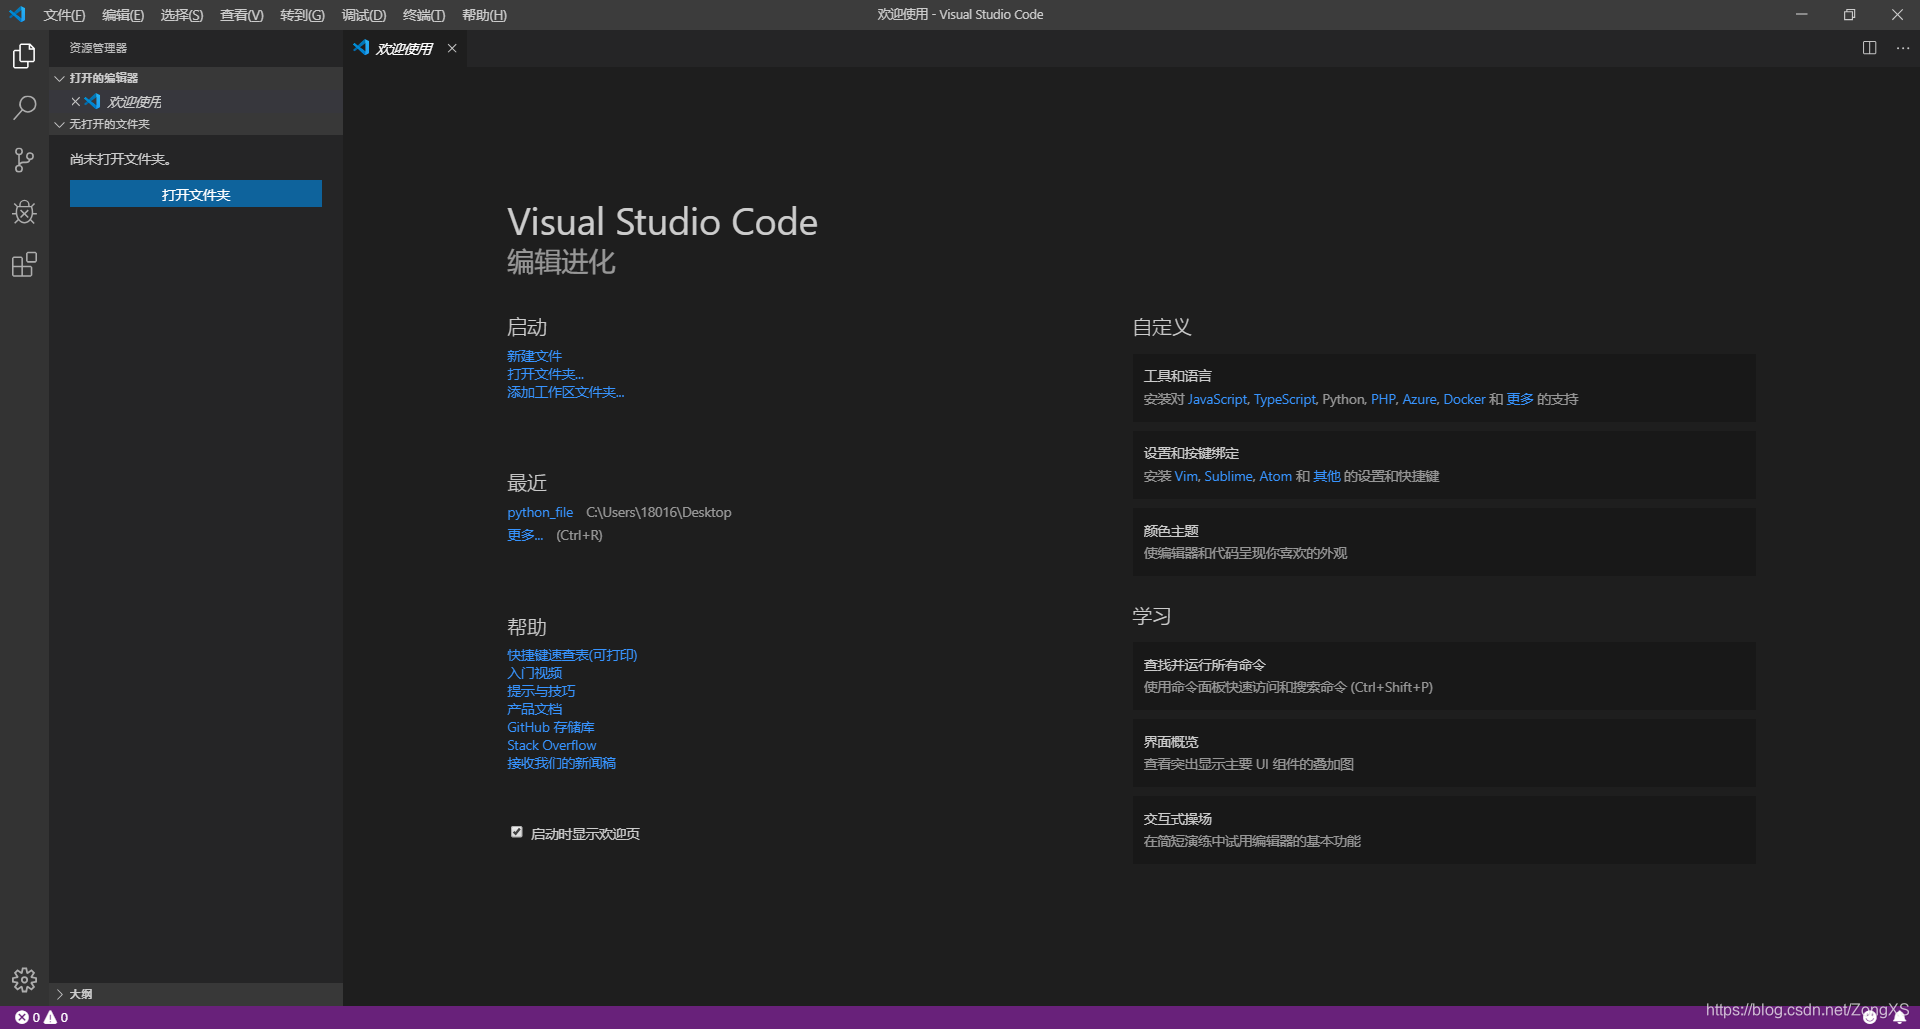Open the 调试(D) menu
The width and height of the screenshot is (1920, 1029).
tap(364, 15)
